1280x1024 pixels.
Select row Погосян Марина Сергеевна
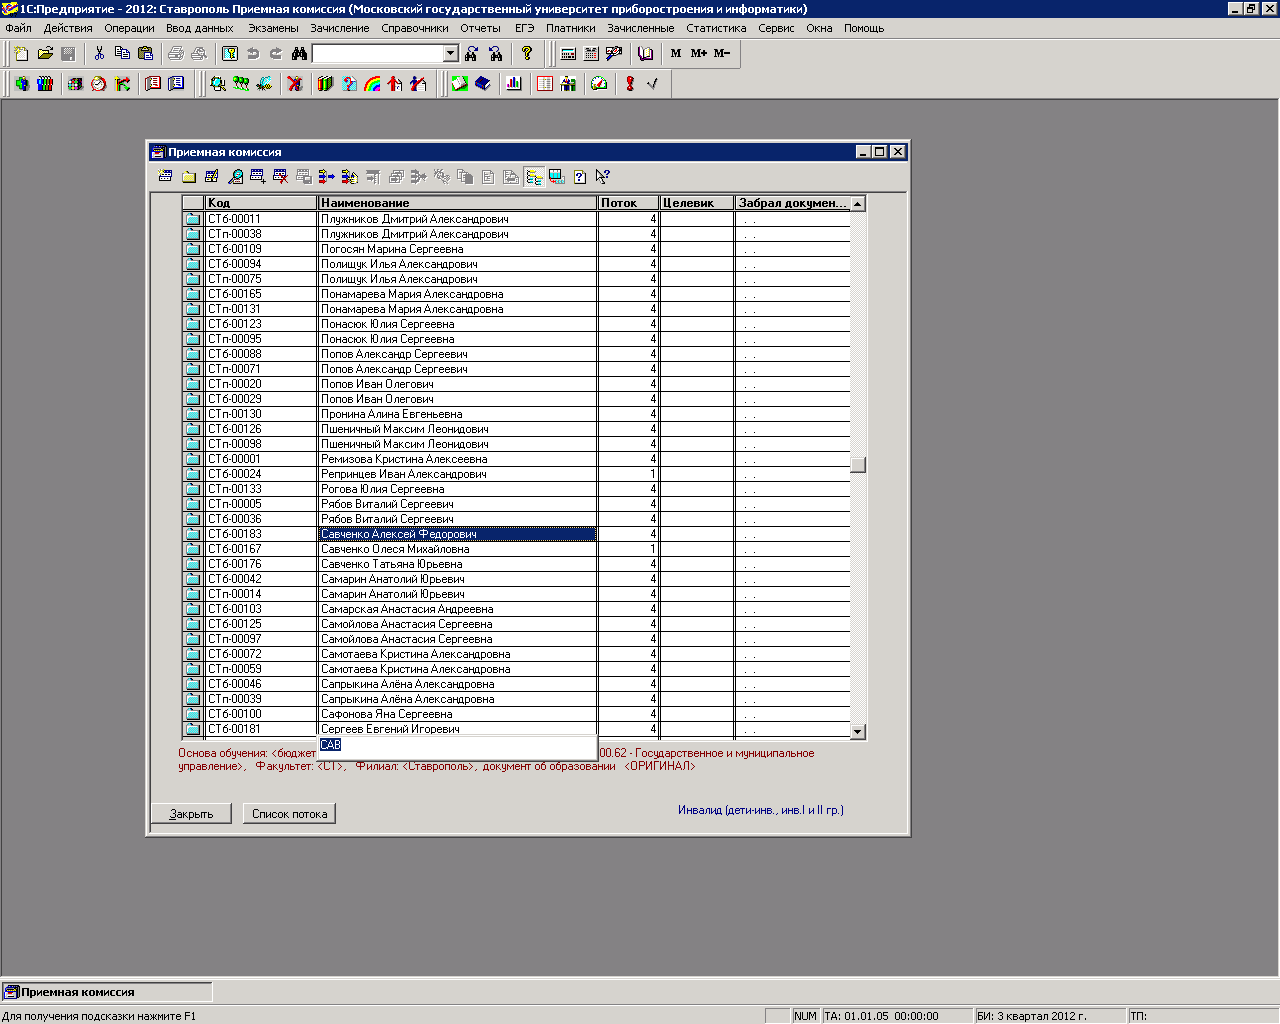click(x=458, y=249)
